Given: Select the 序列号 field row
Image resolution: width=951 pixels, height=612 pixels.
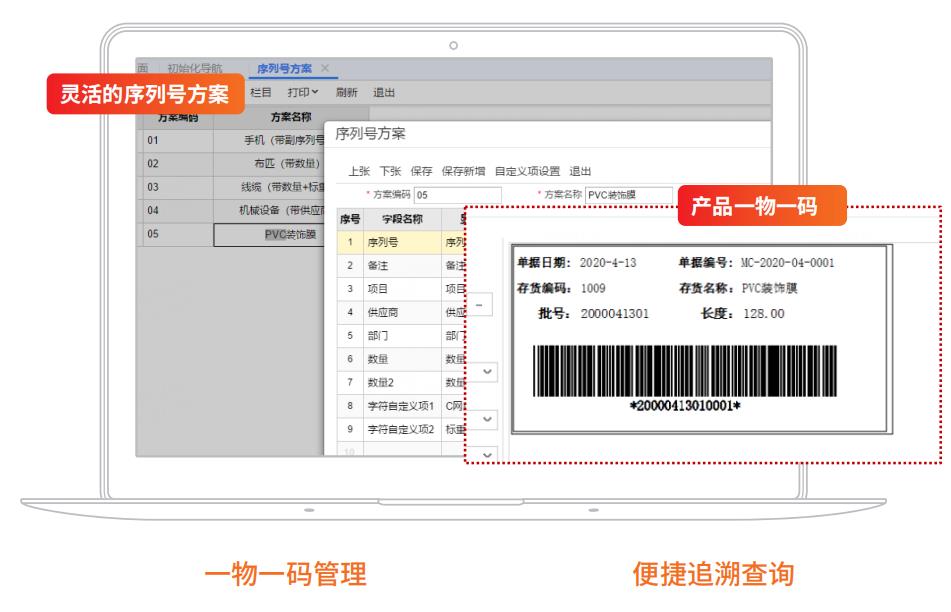Looking at the screenshot, I should point(382,240).
